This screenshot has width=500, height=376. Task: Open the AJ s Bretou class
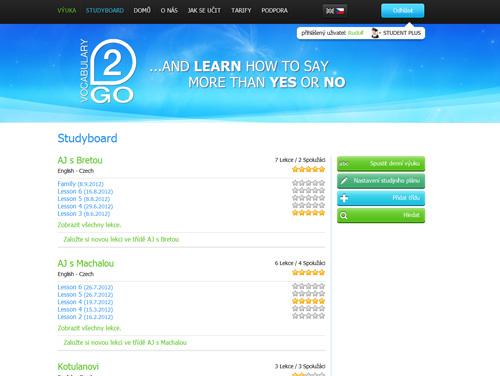[80, 160]
